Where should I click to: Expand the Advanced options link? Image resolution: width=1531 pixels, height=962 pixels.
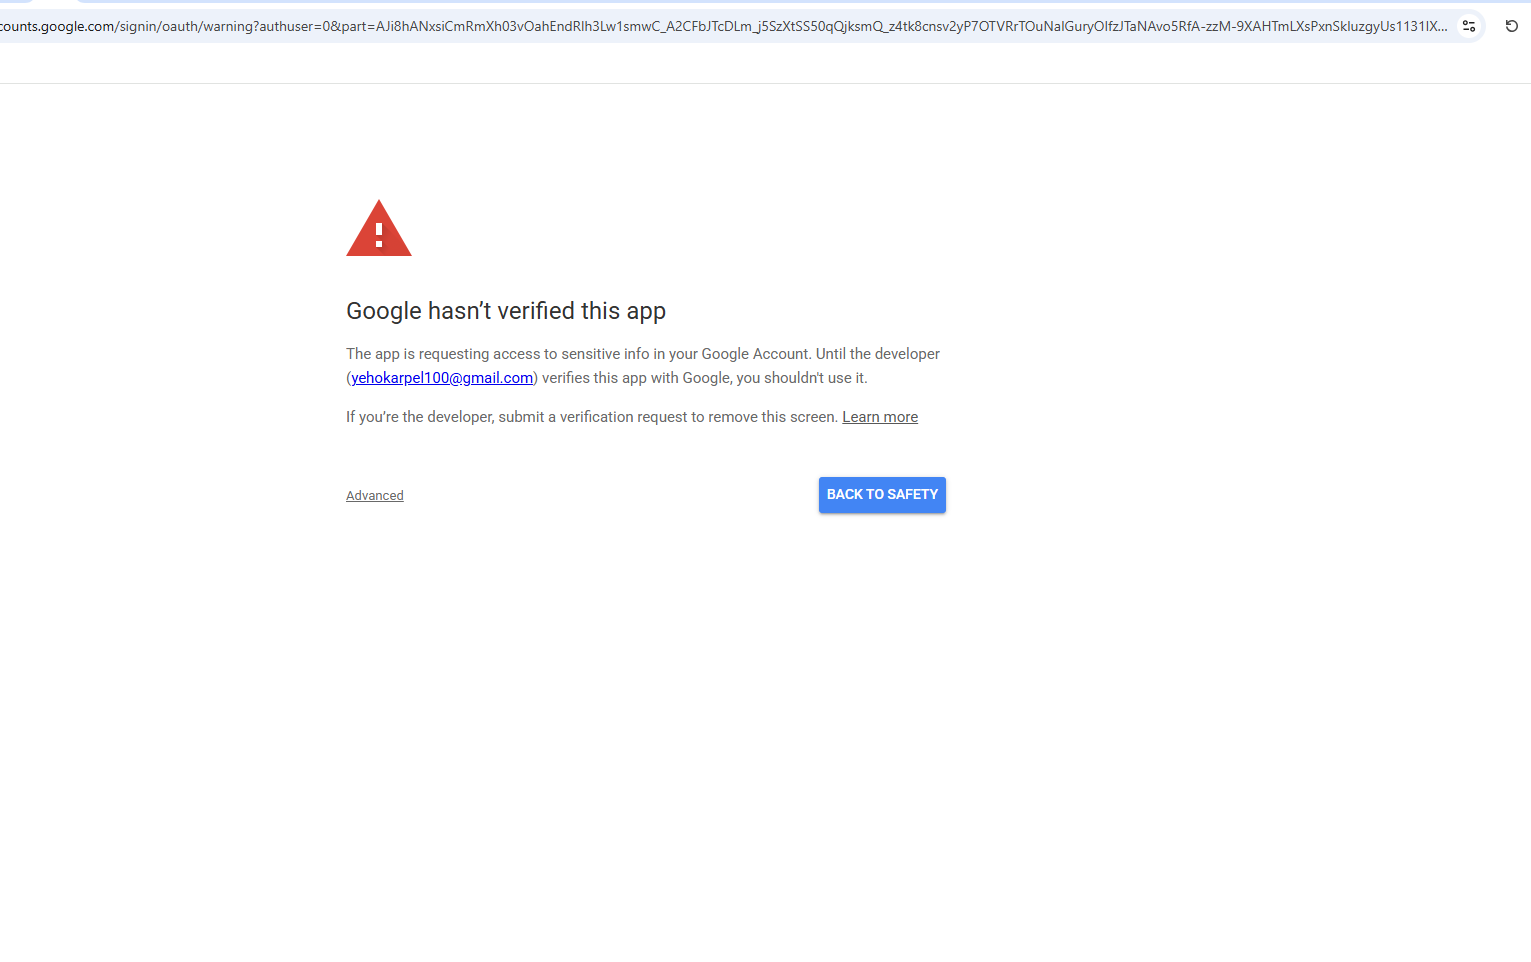[375, 496]
